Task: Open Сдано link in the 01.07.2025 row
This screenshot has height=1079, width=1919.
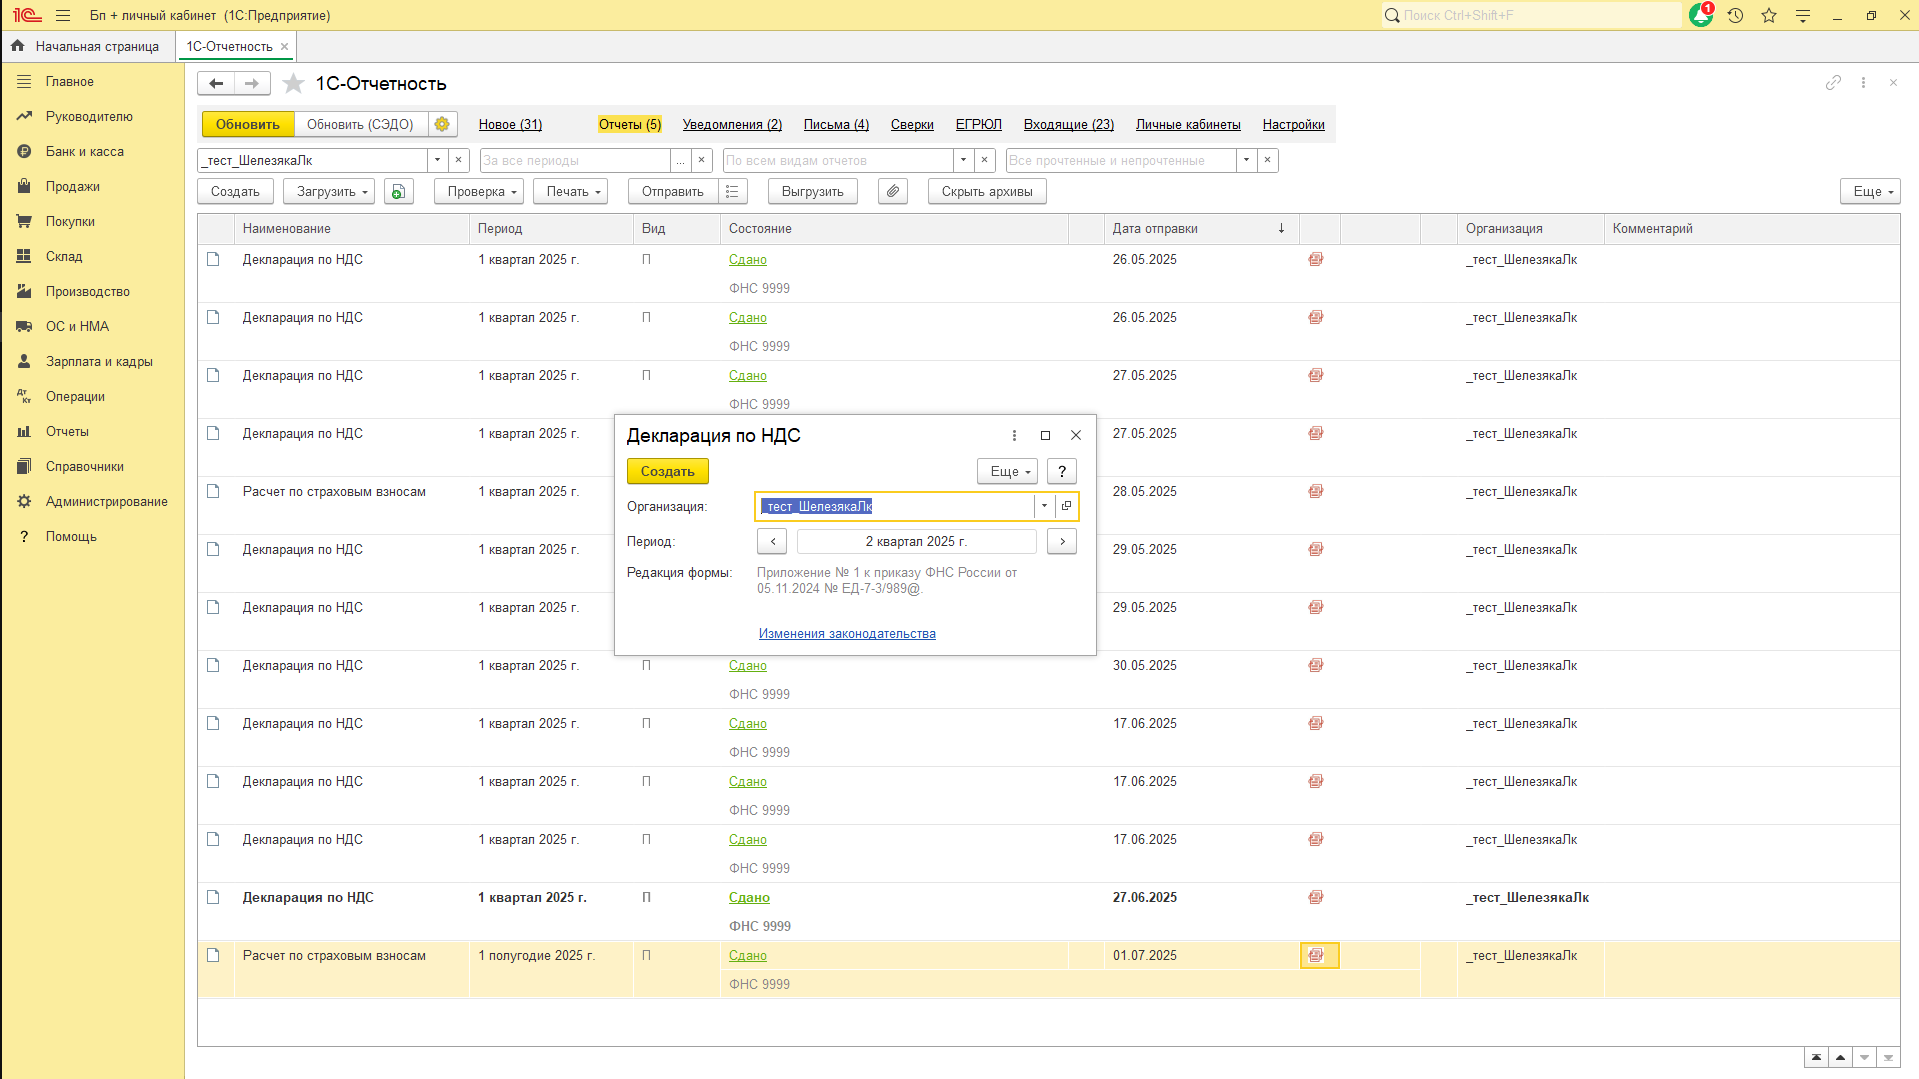Action: [x=748, y=955]
